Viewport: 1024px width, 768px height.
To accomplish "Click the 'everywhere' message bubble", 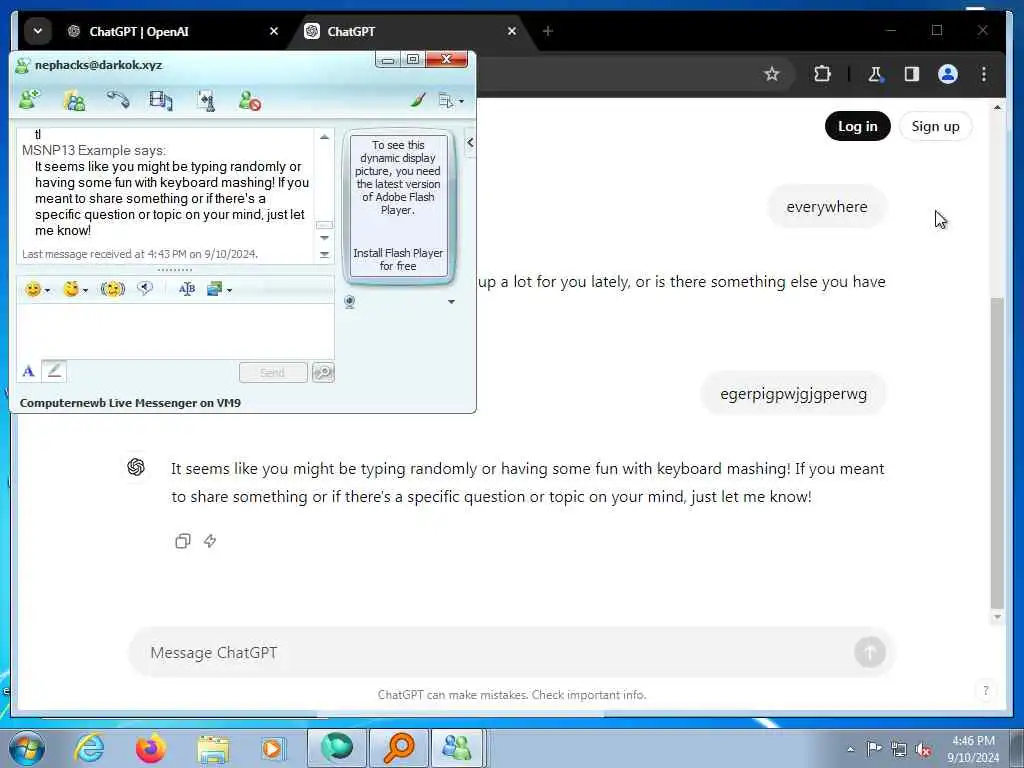I will click(x=827, y=206).
